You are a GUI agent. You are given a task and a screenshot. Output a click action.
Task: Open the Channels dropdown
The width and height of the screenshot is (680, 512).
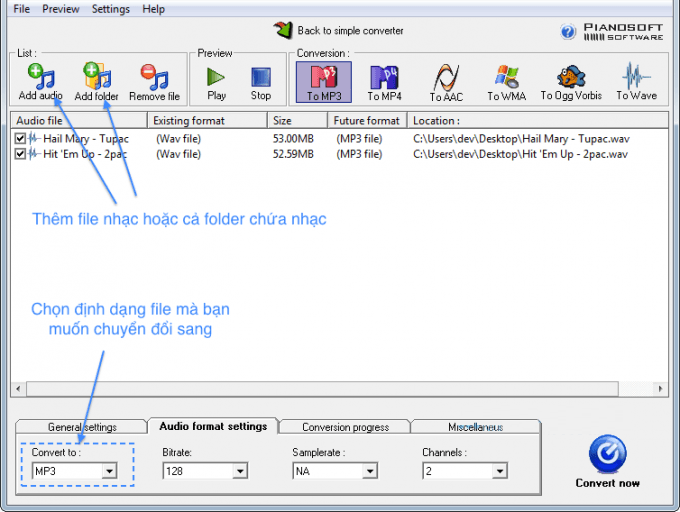[500, 471]
